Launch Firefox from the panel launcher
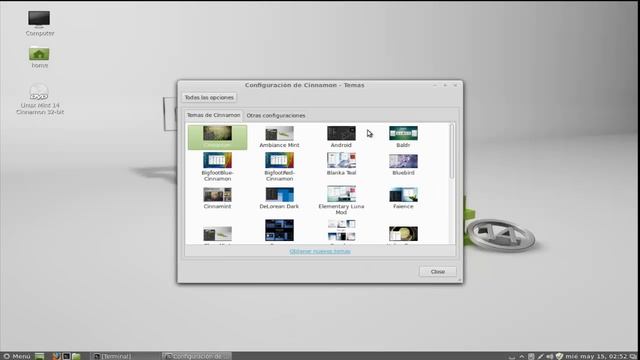 pos(56,356)
